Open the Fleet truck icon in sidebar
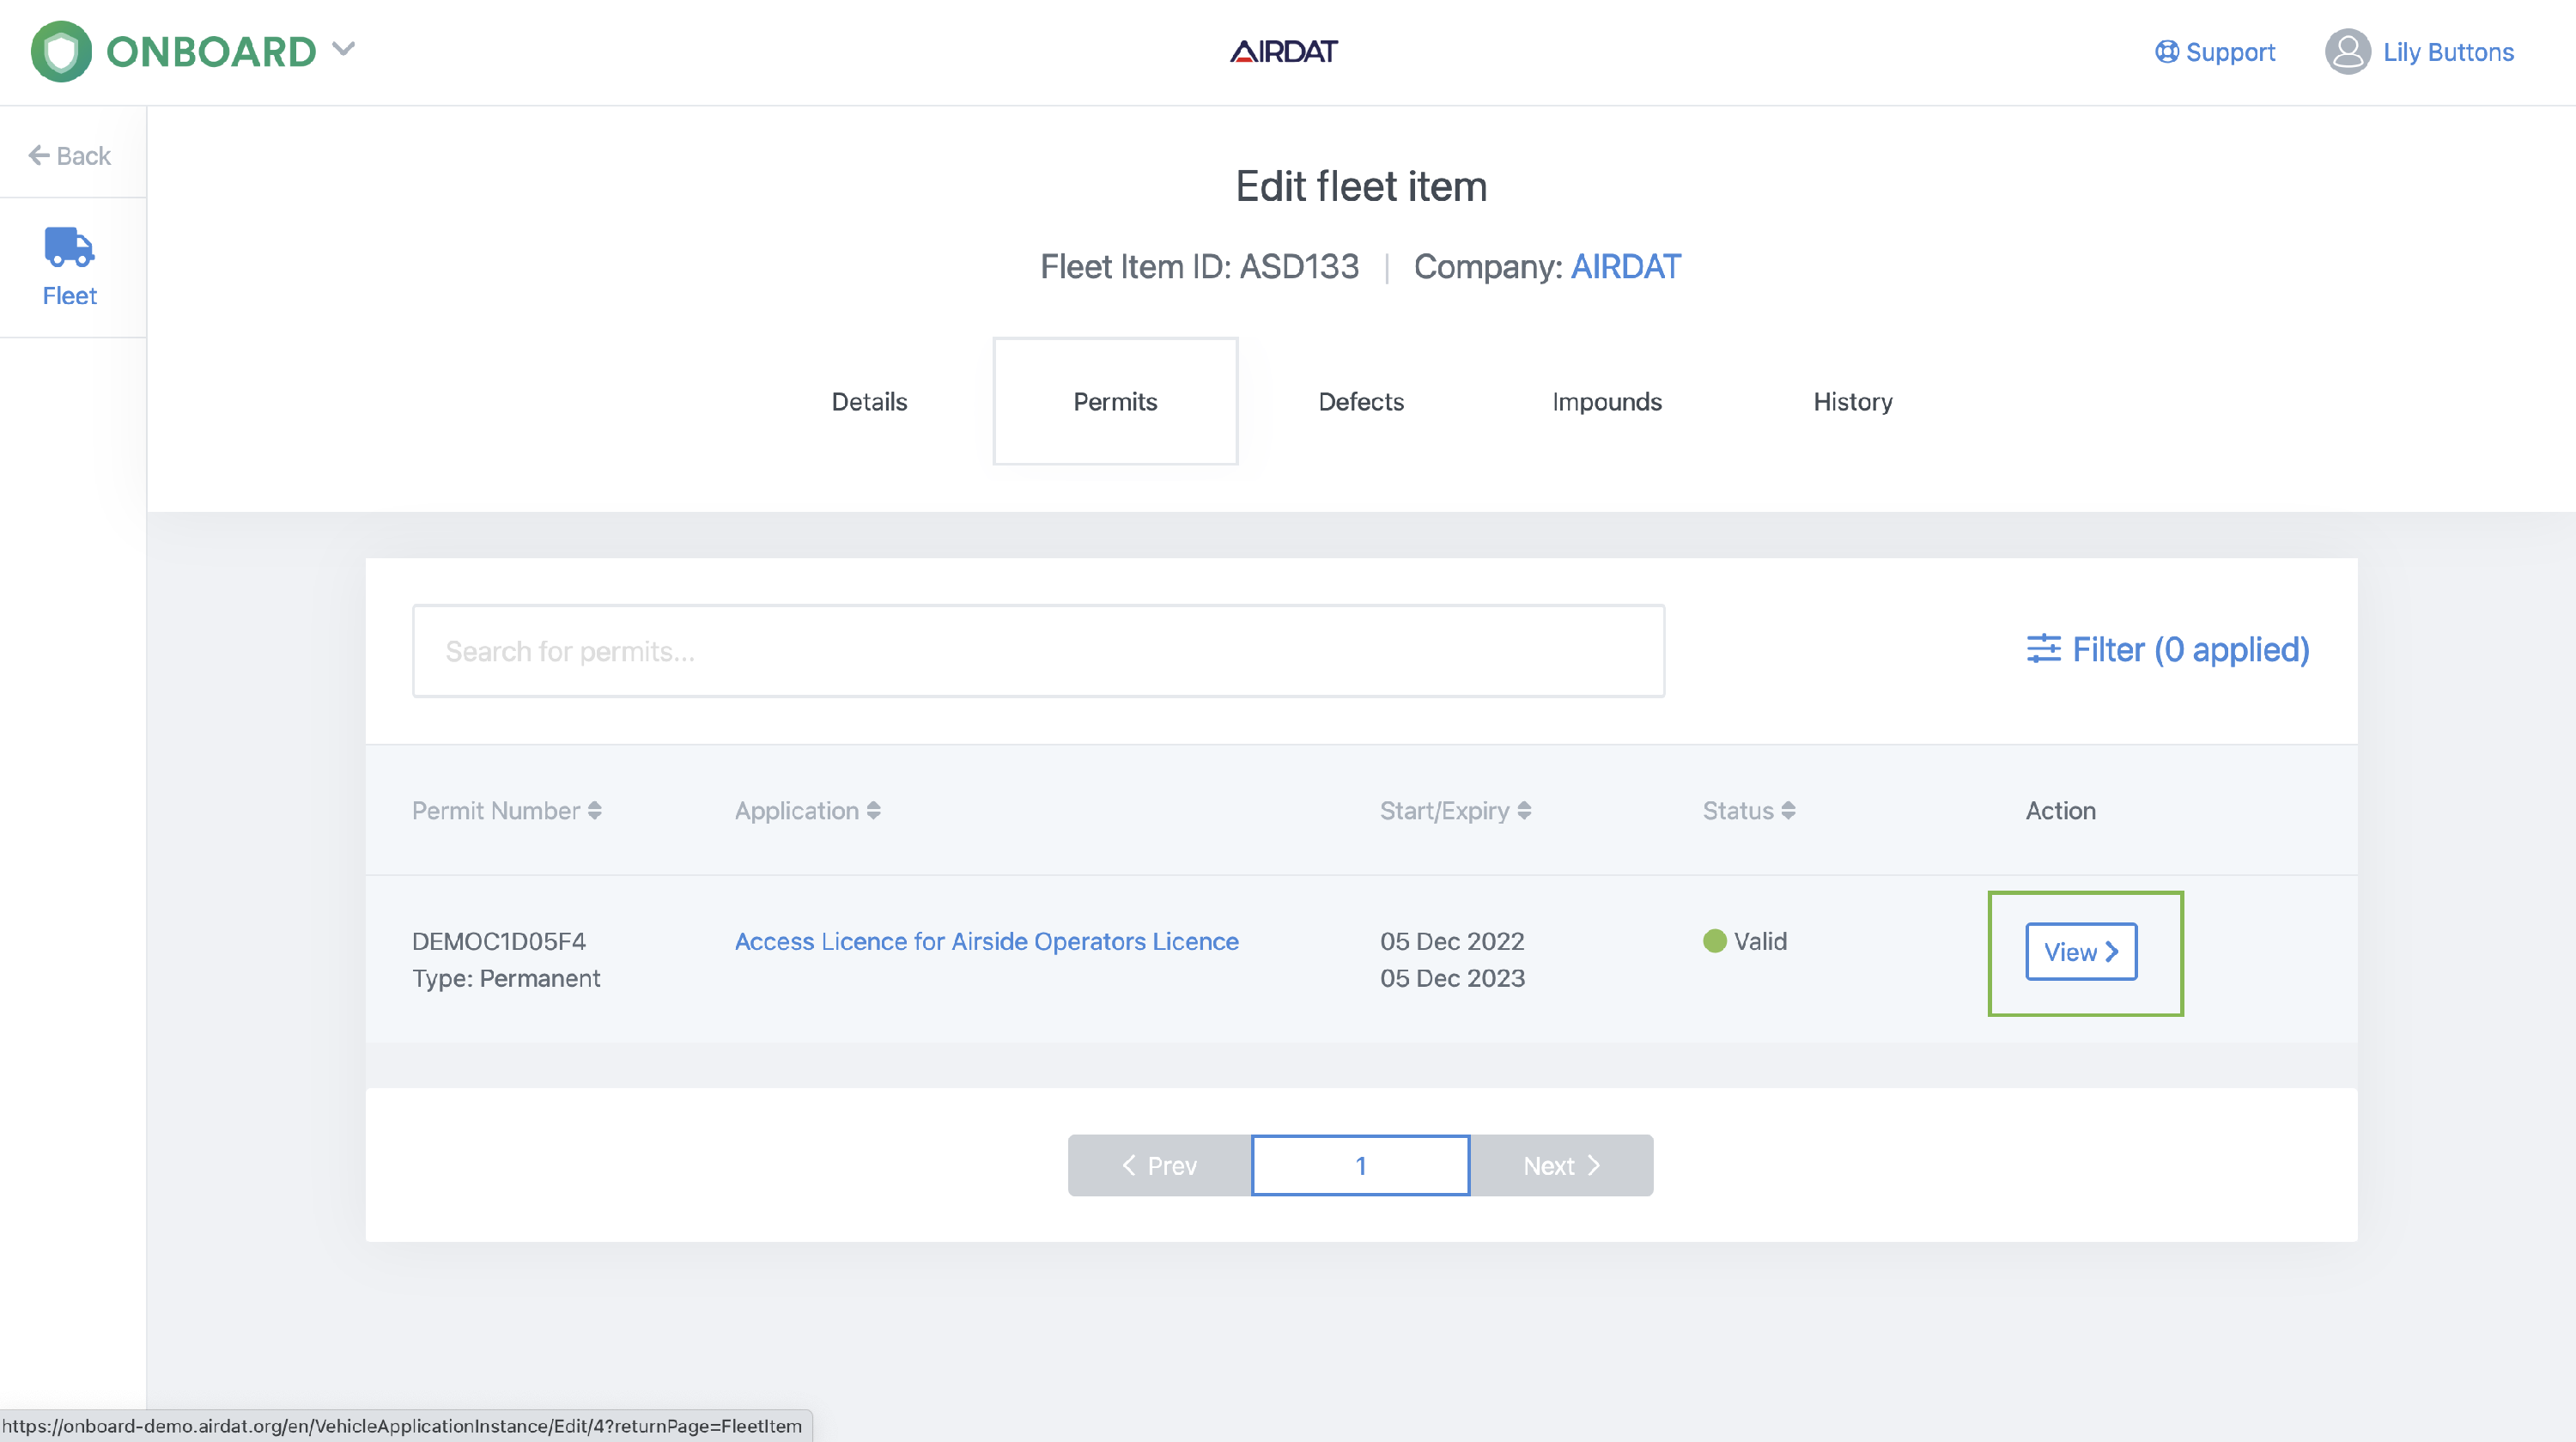Viewport: 2576px width, 1442px height. pos(69,246)
